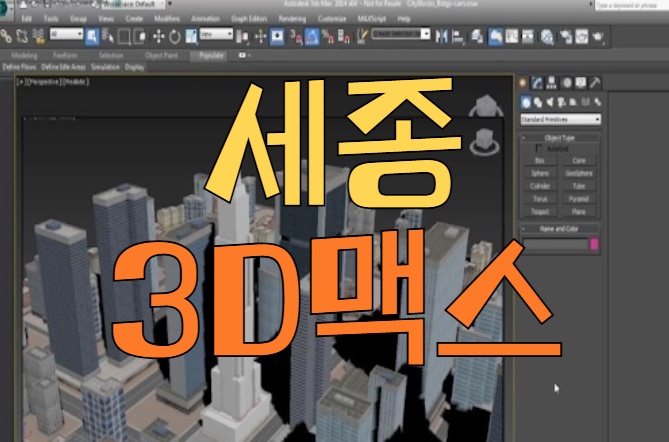669x442 pixels.
Task: Open Schematic View from toolbar
Action: point(528,37)
